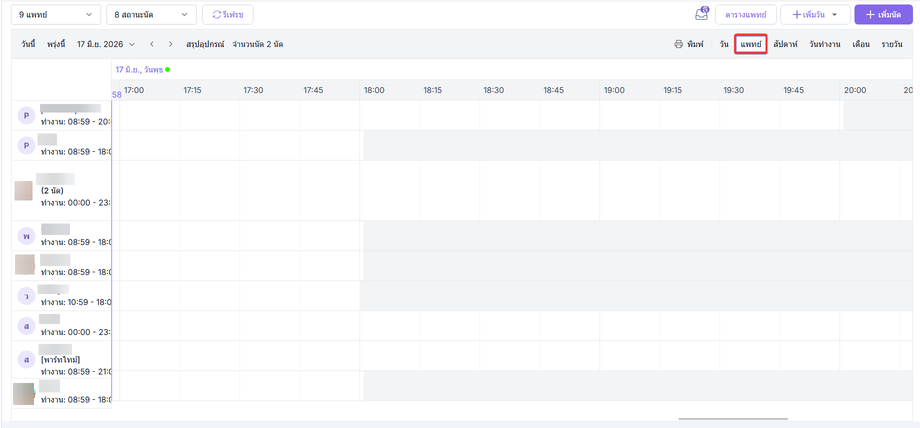
Task: Click the รีเฟรช refresh button label
Action: pyautogui.click(x=233, y=15)
